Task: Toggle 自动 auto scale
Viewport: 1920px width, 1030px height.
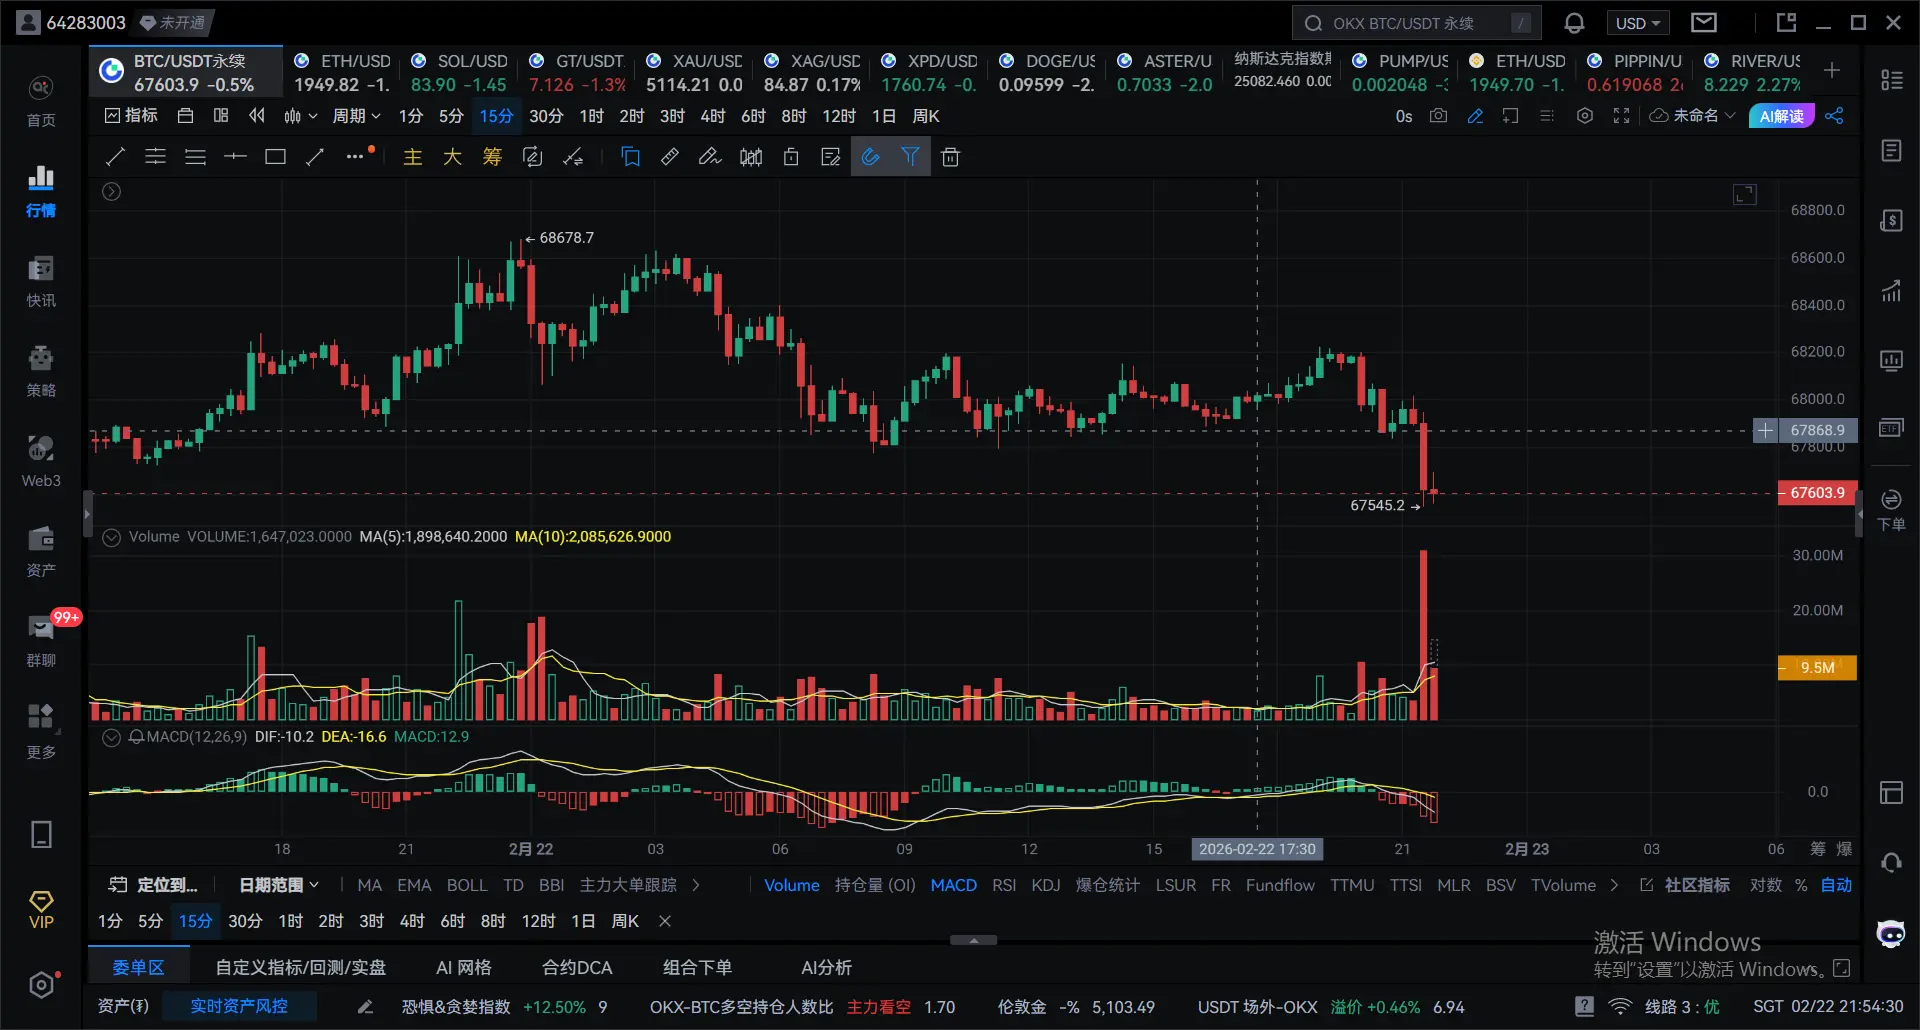Action: click(1836, 885)
